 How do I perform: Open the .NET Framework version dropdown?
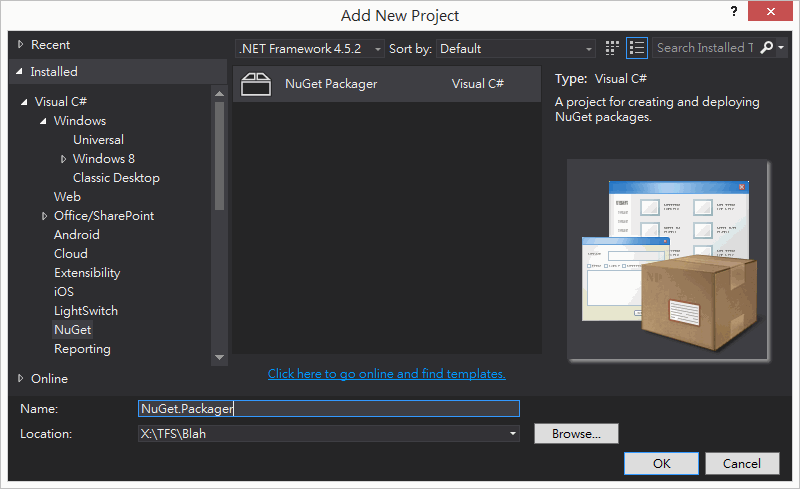pyautogui.click(x=310, y=48)
